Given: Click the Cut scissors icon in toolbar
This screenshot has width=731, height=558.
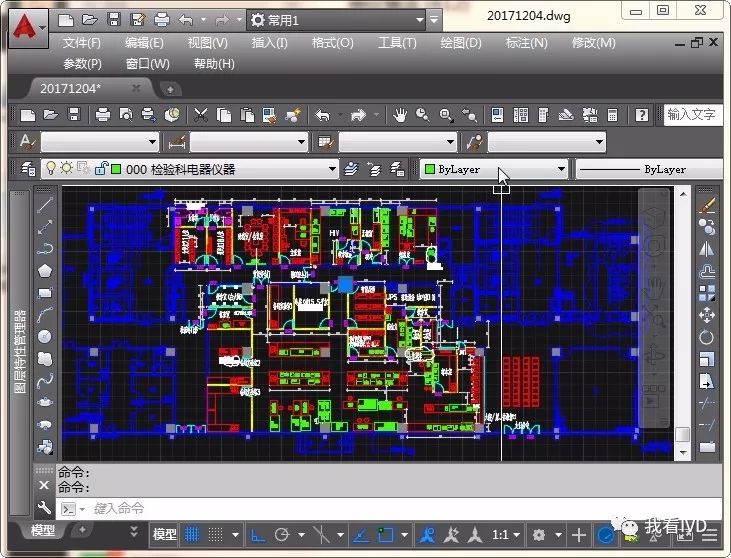Looking at the screenshot, I should [201, 115].
